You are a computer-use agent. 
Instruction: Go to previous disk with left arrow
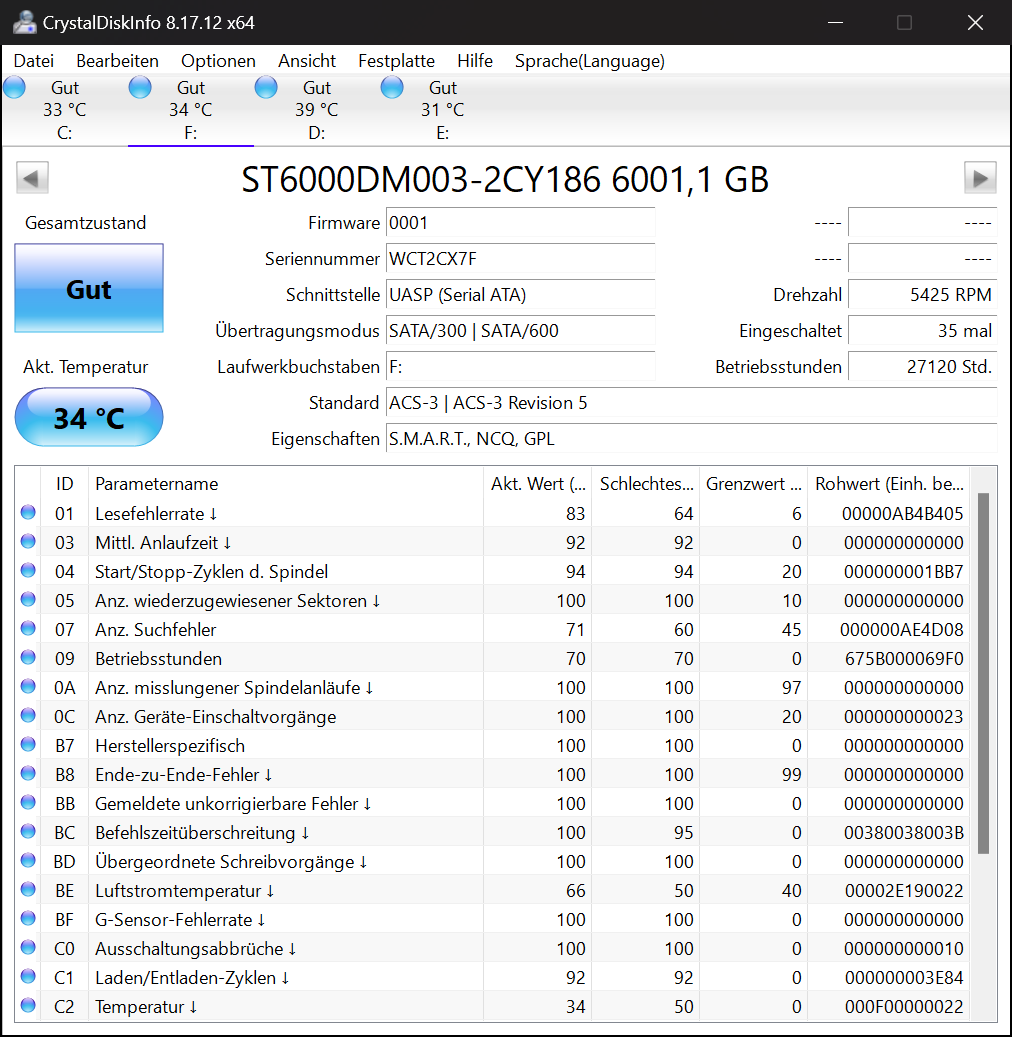(32, 177)
